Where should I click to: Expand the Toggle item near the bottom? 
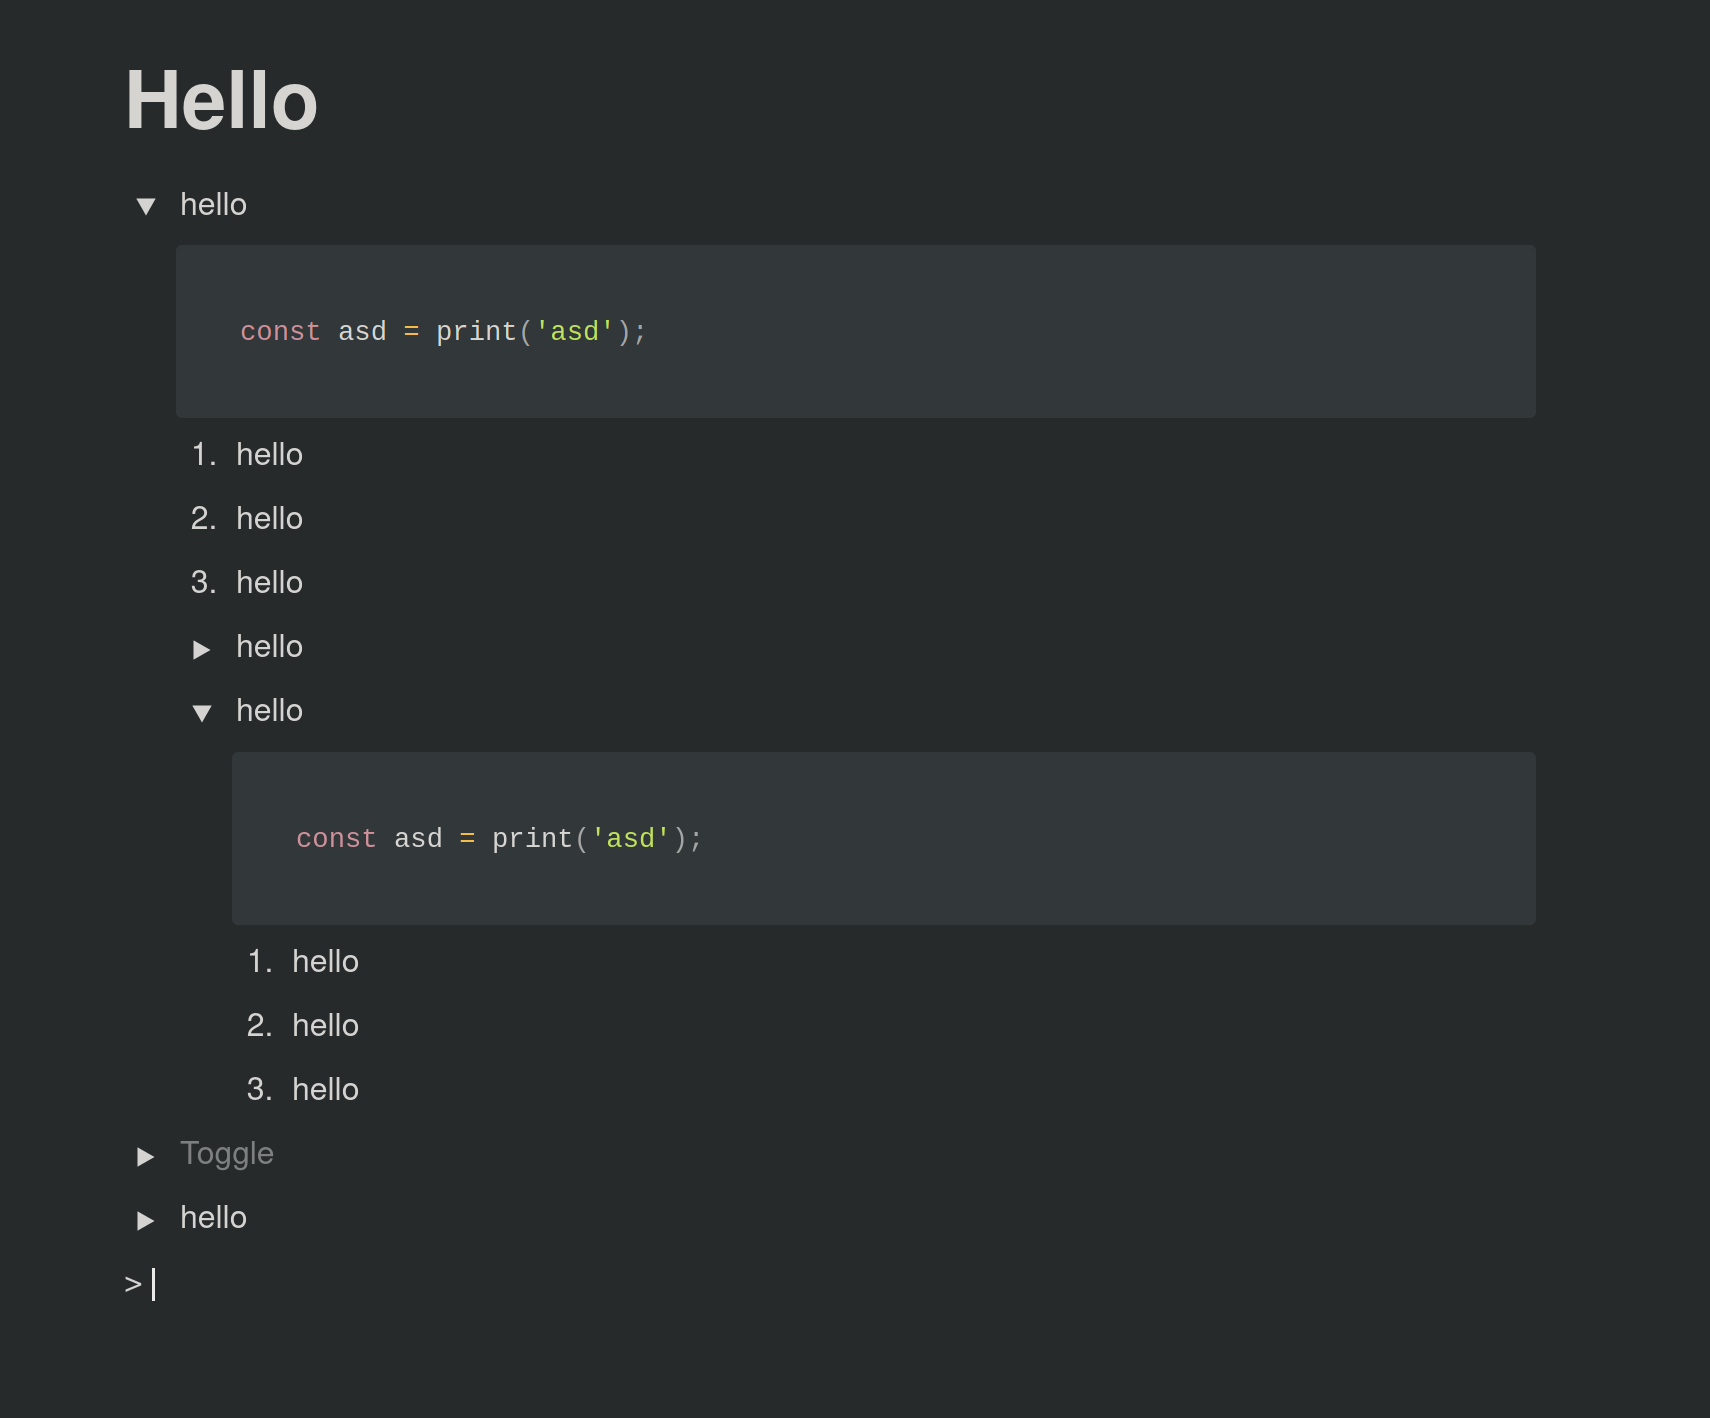[146, 1156]
